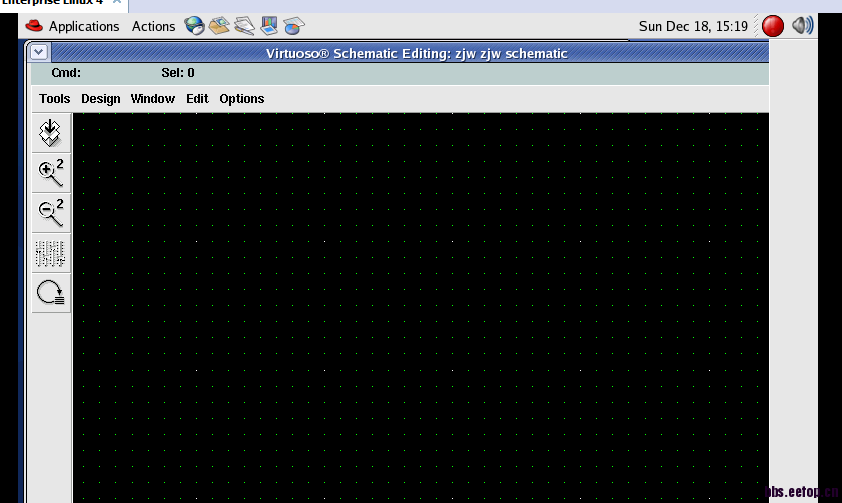Select the Zoom In by 2 tool
Viewport: 842px width, 503px height.
(50, 173)
